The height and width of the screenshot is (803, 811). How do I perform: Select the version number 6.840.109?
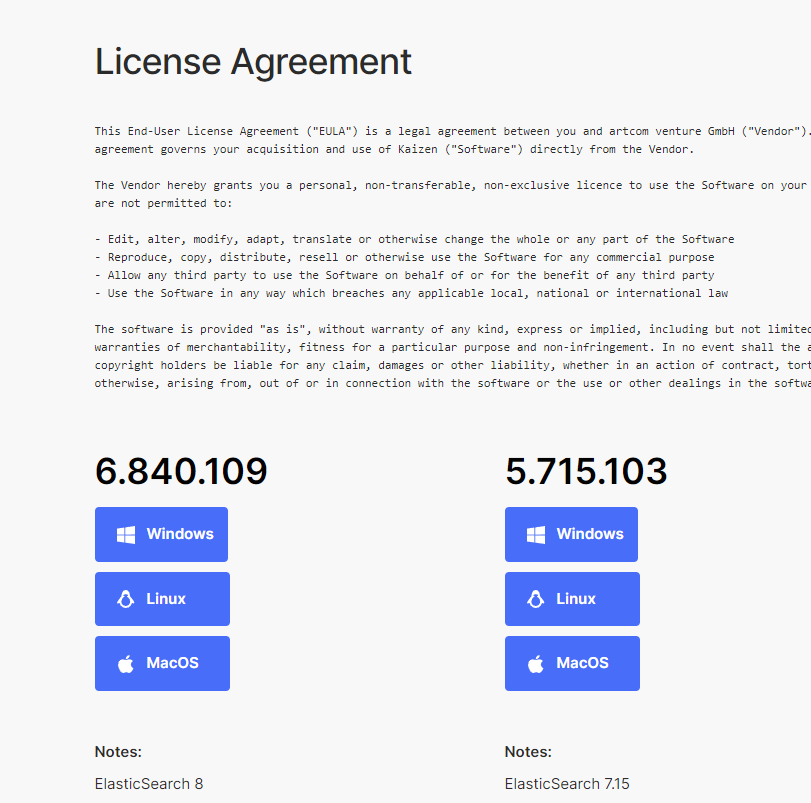[181, 471]
